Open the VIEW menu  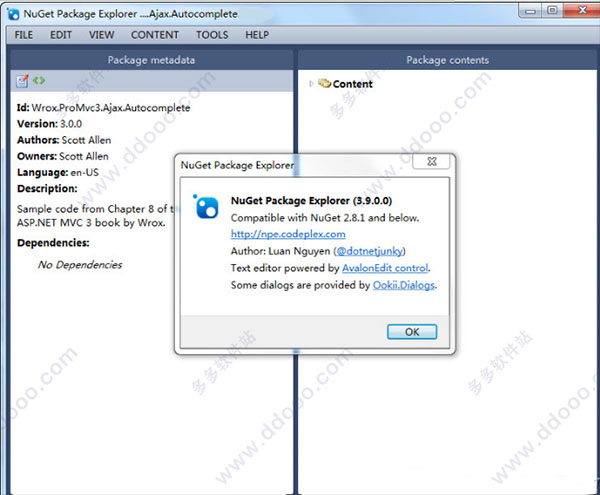click(101, 35)
